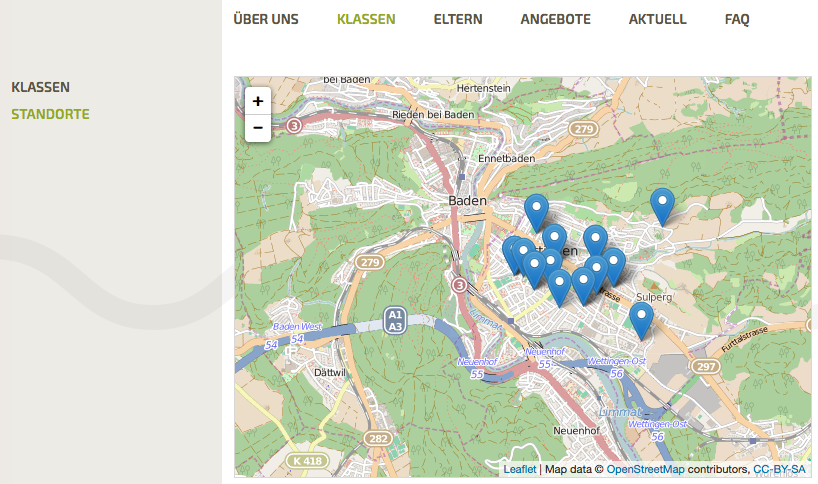
Task: Click the route 3 circle below zoom buttons
Action: click(x=294, y=126)
